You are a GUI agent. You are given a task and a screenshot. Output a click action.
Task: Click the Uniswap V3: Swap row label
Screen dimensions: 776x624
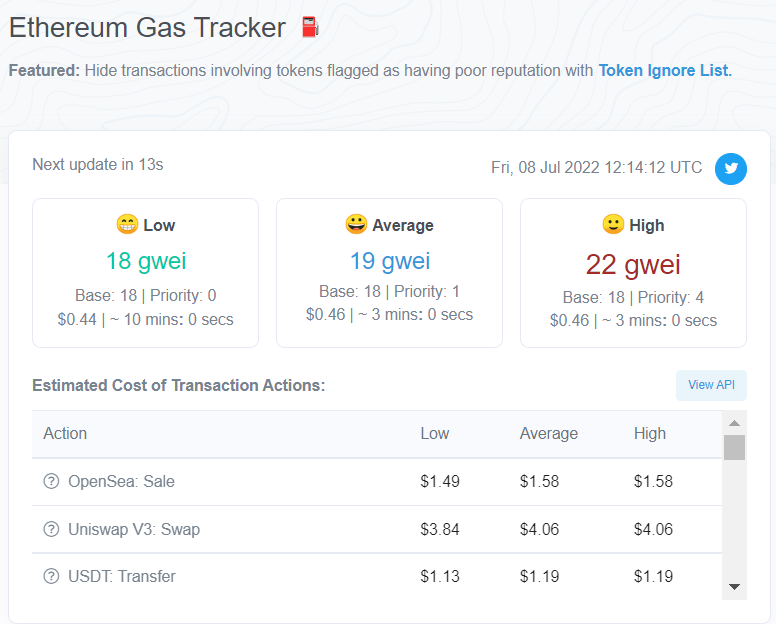pyautogui.click(x=134, y=529)
